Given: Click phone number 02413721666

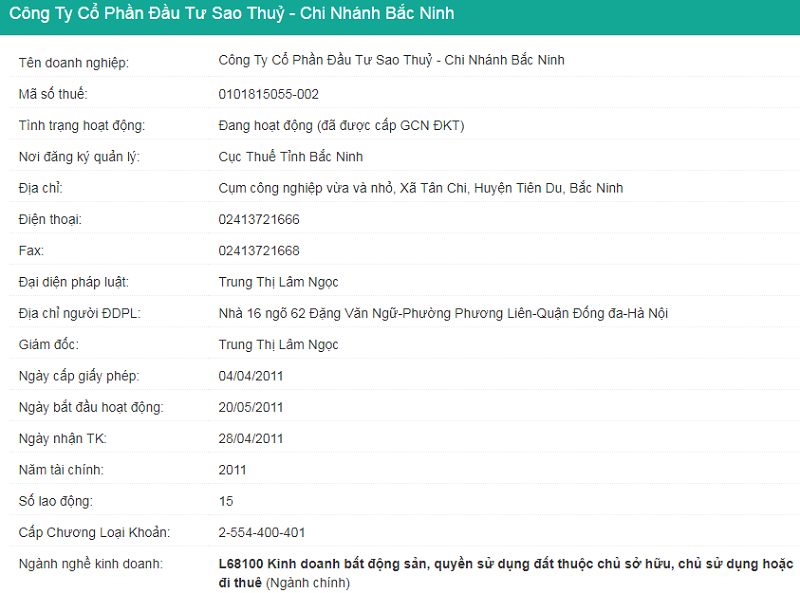Looking at the screenshot, I should 258,219.
